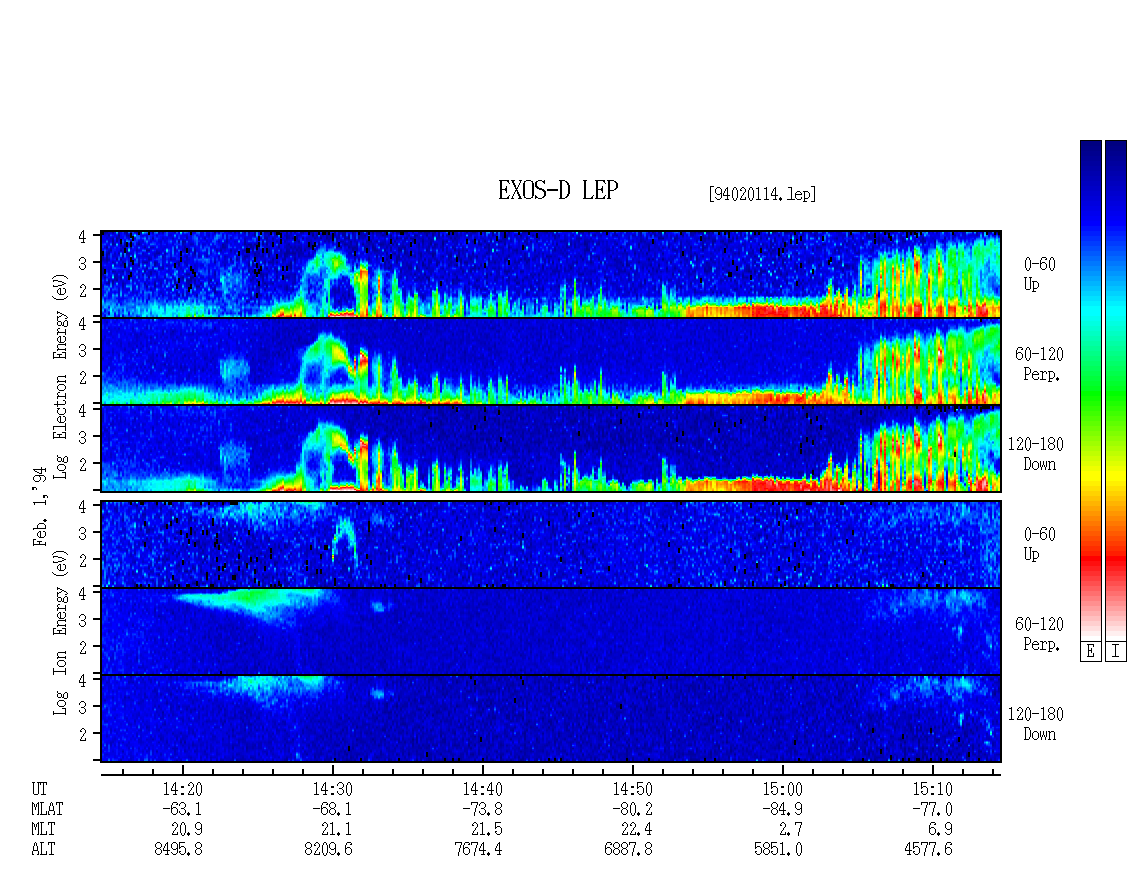Click the 60-120 Perp. label beside ion panel

pyautogui.click(x=1039, y=634)
